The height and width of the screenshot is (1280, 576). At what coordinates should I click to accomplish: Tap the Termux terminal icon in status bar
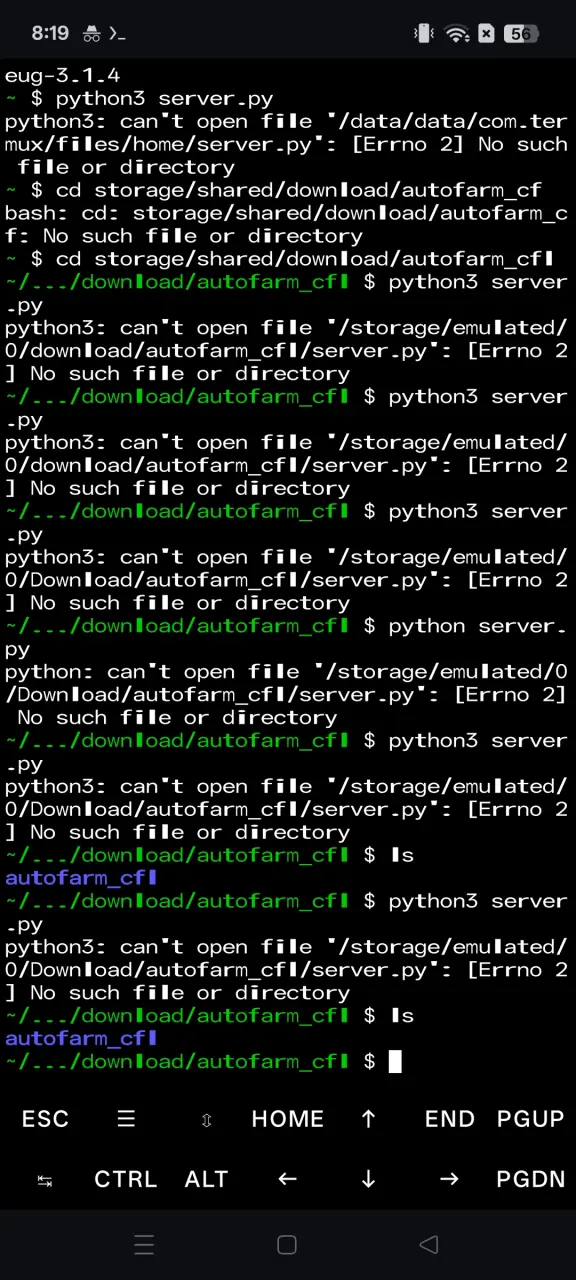pyautogui.click(x=117, y=34)
